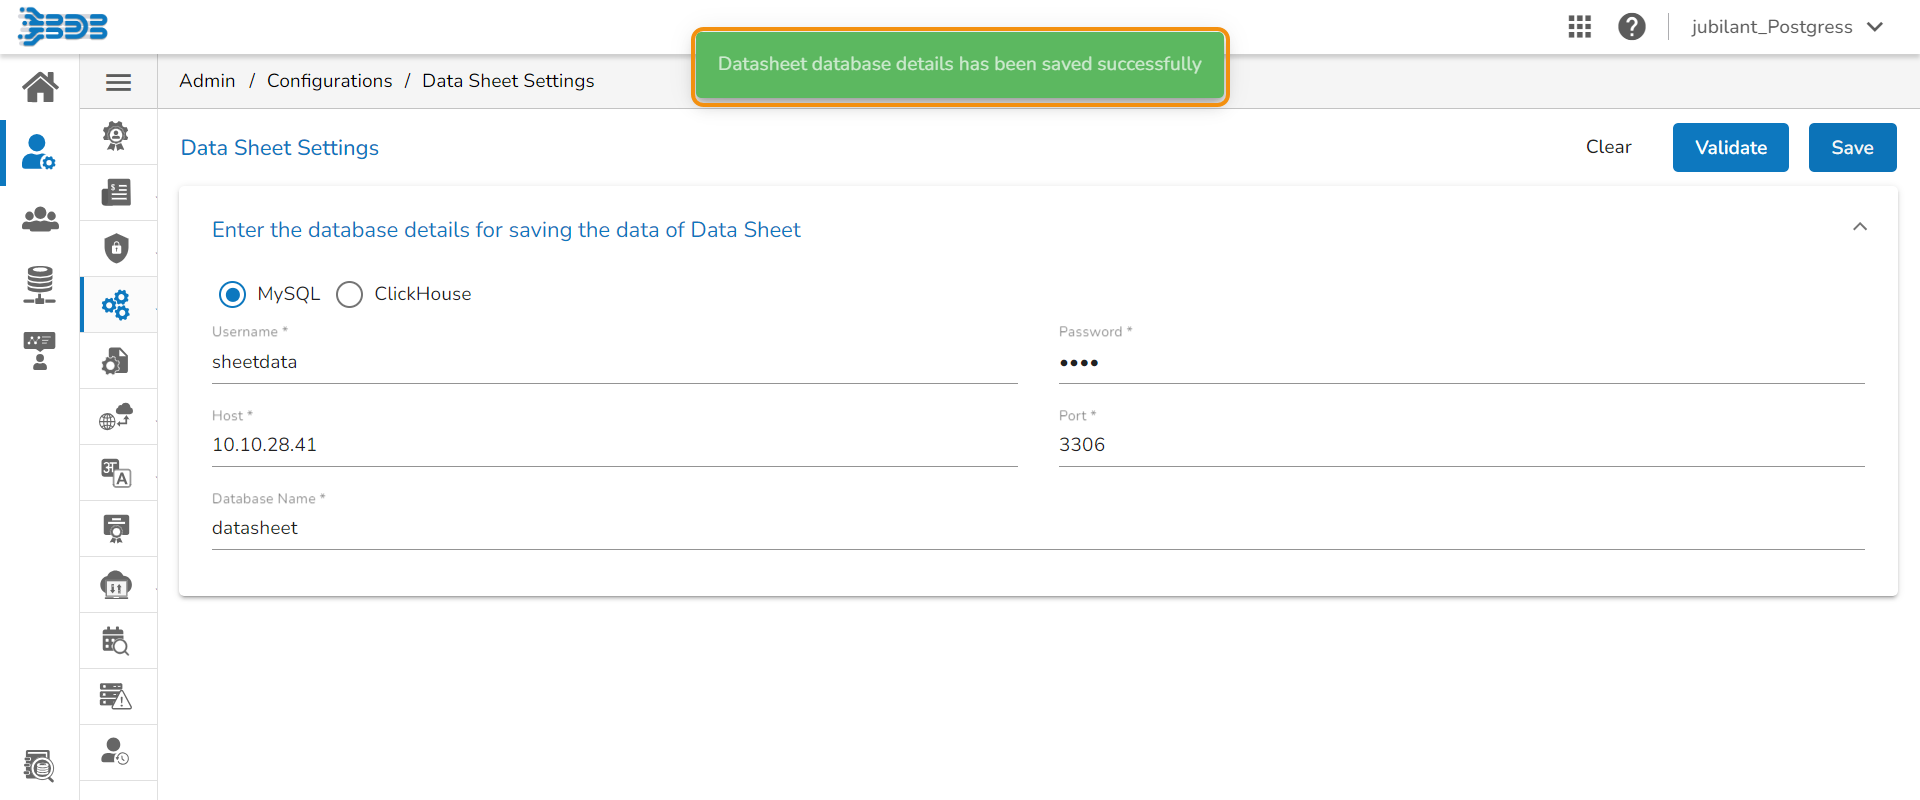The height and width of the screenshot is (800, 1920).
Task: Select the ClickHouse radio button
Action: point(349,294)
